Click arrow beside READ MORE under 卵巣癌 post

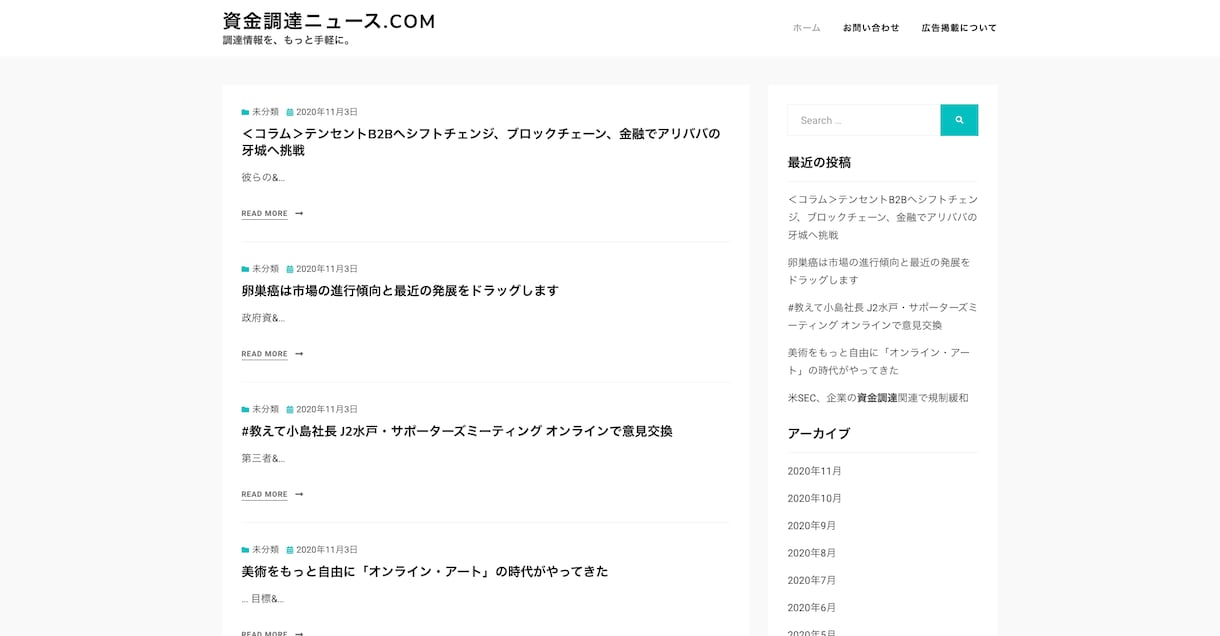[x=299, y=354]
